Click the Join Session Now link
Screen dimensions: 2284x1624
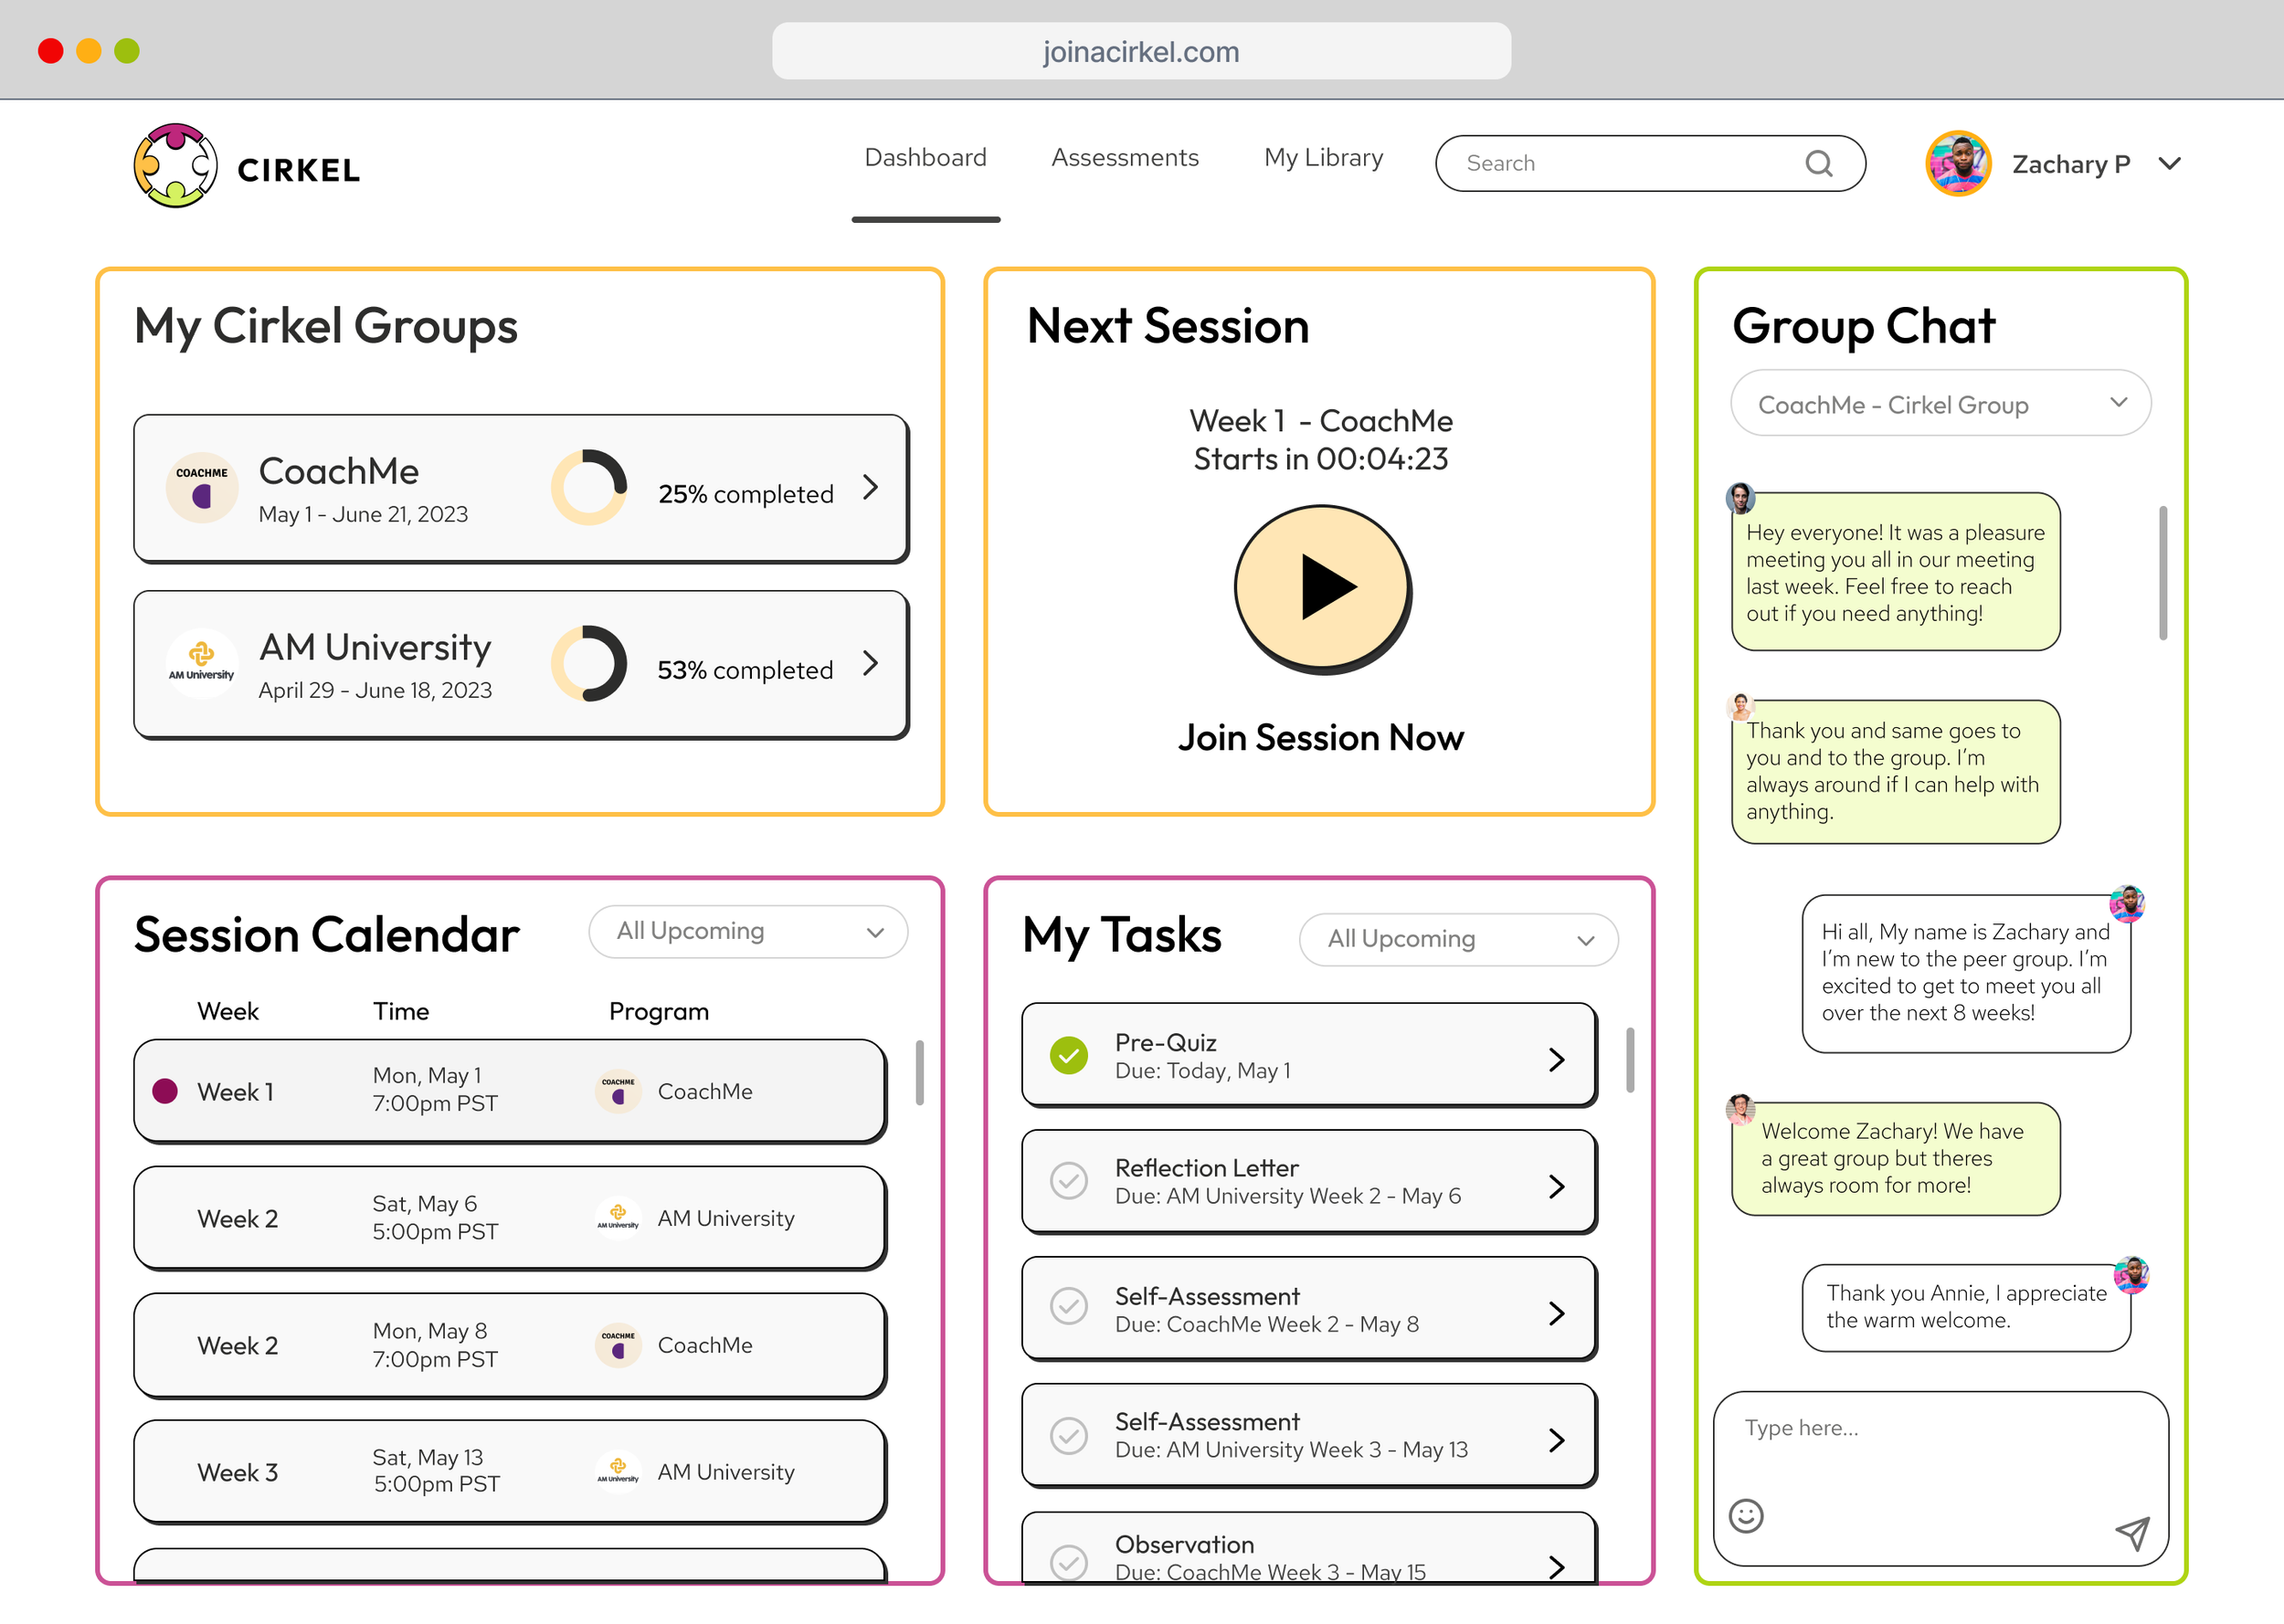pos(1320,738)
